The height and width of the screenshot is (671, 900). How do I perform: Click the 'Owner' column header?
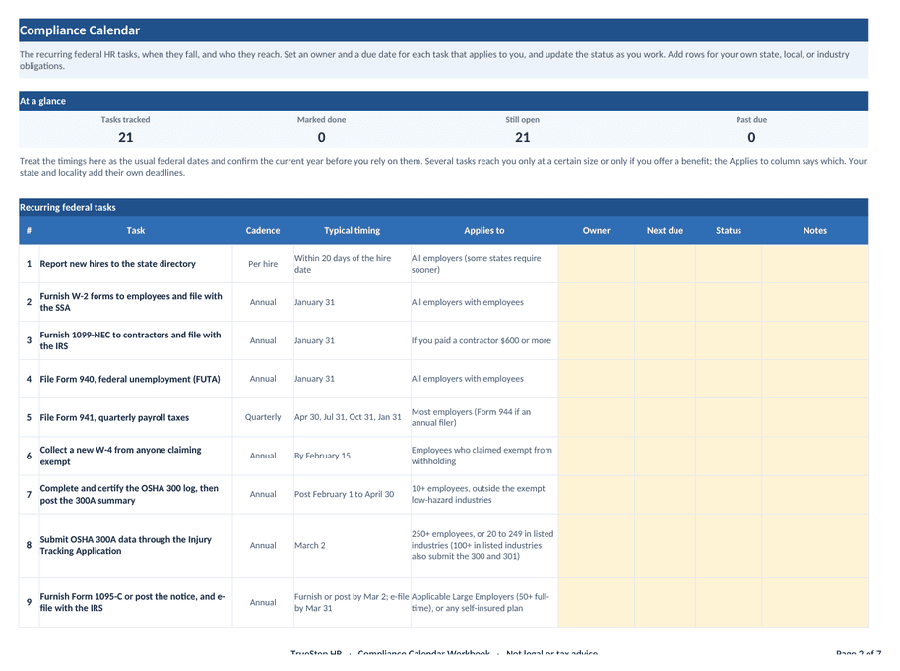click(596, 230)
